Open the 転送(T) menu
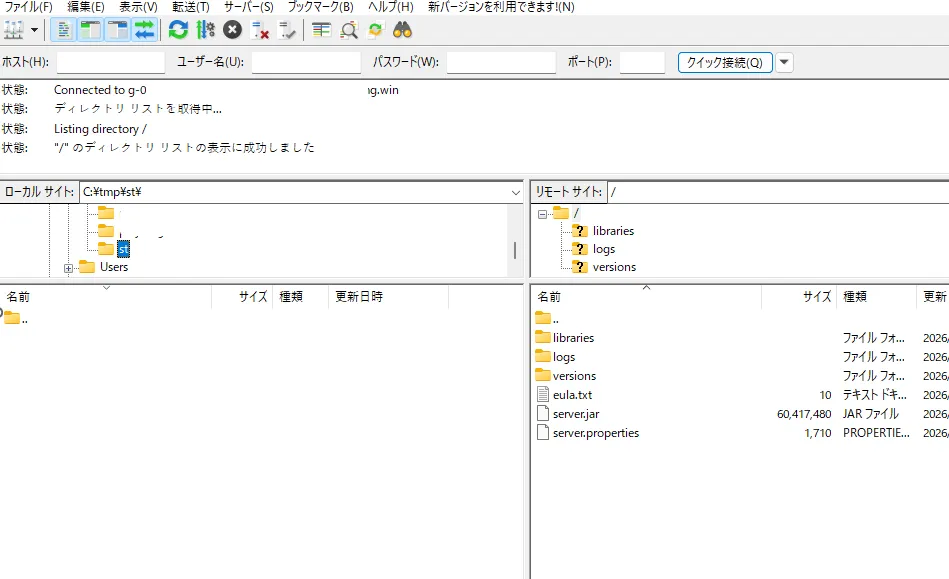Image resolution: width=949 pixels, height=579 pixels. (x=190, y=7)
